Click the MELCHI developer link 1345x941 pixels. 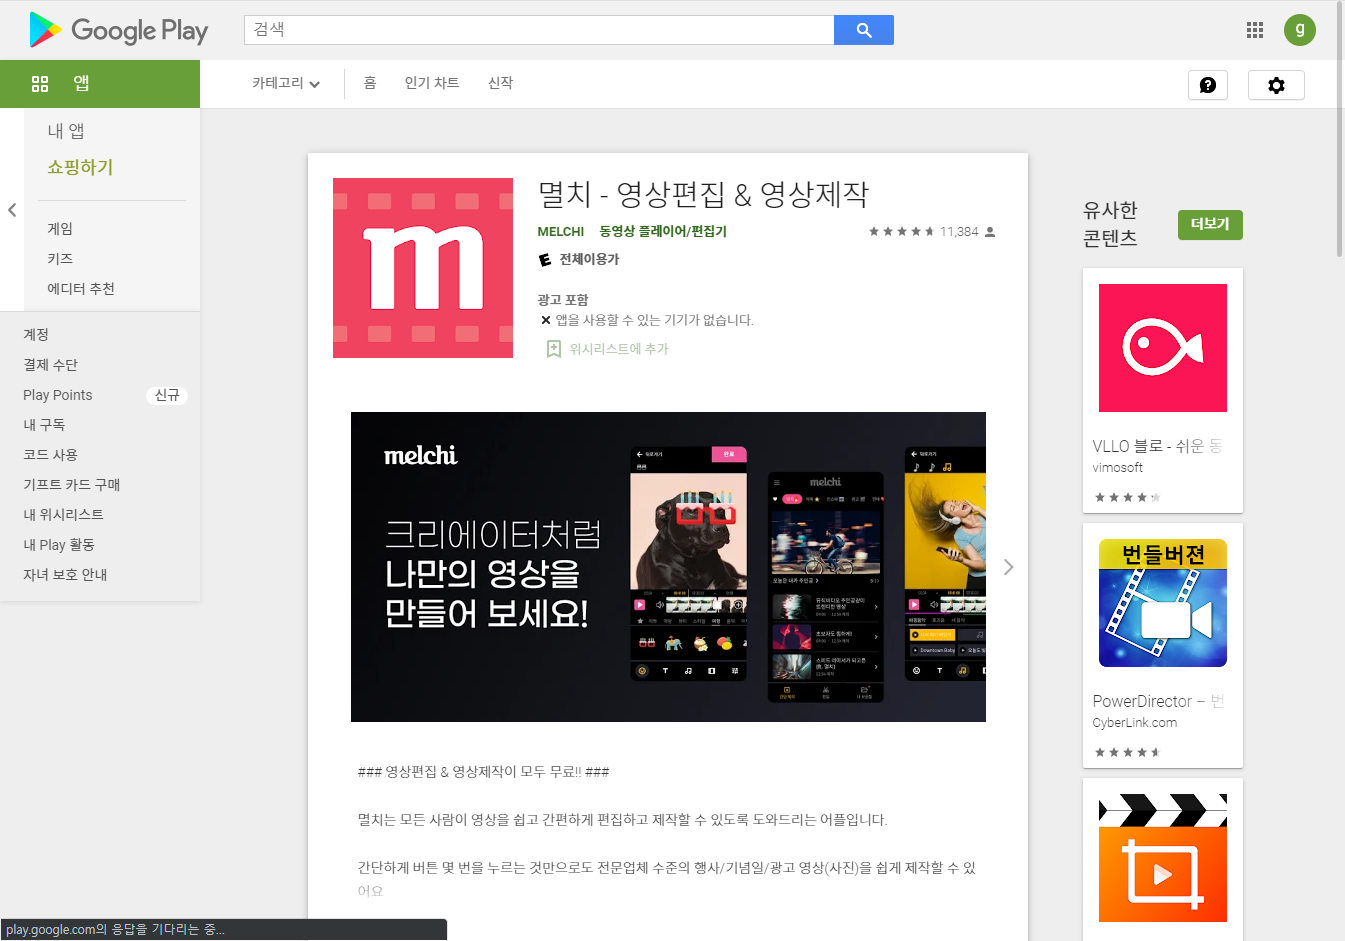[560, 232]
